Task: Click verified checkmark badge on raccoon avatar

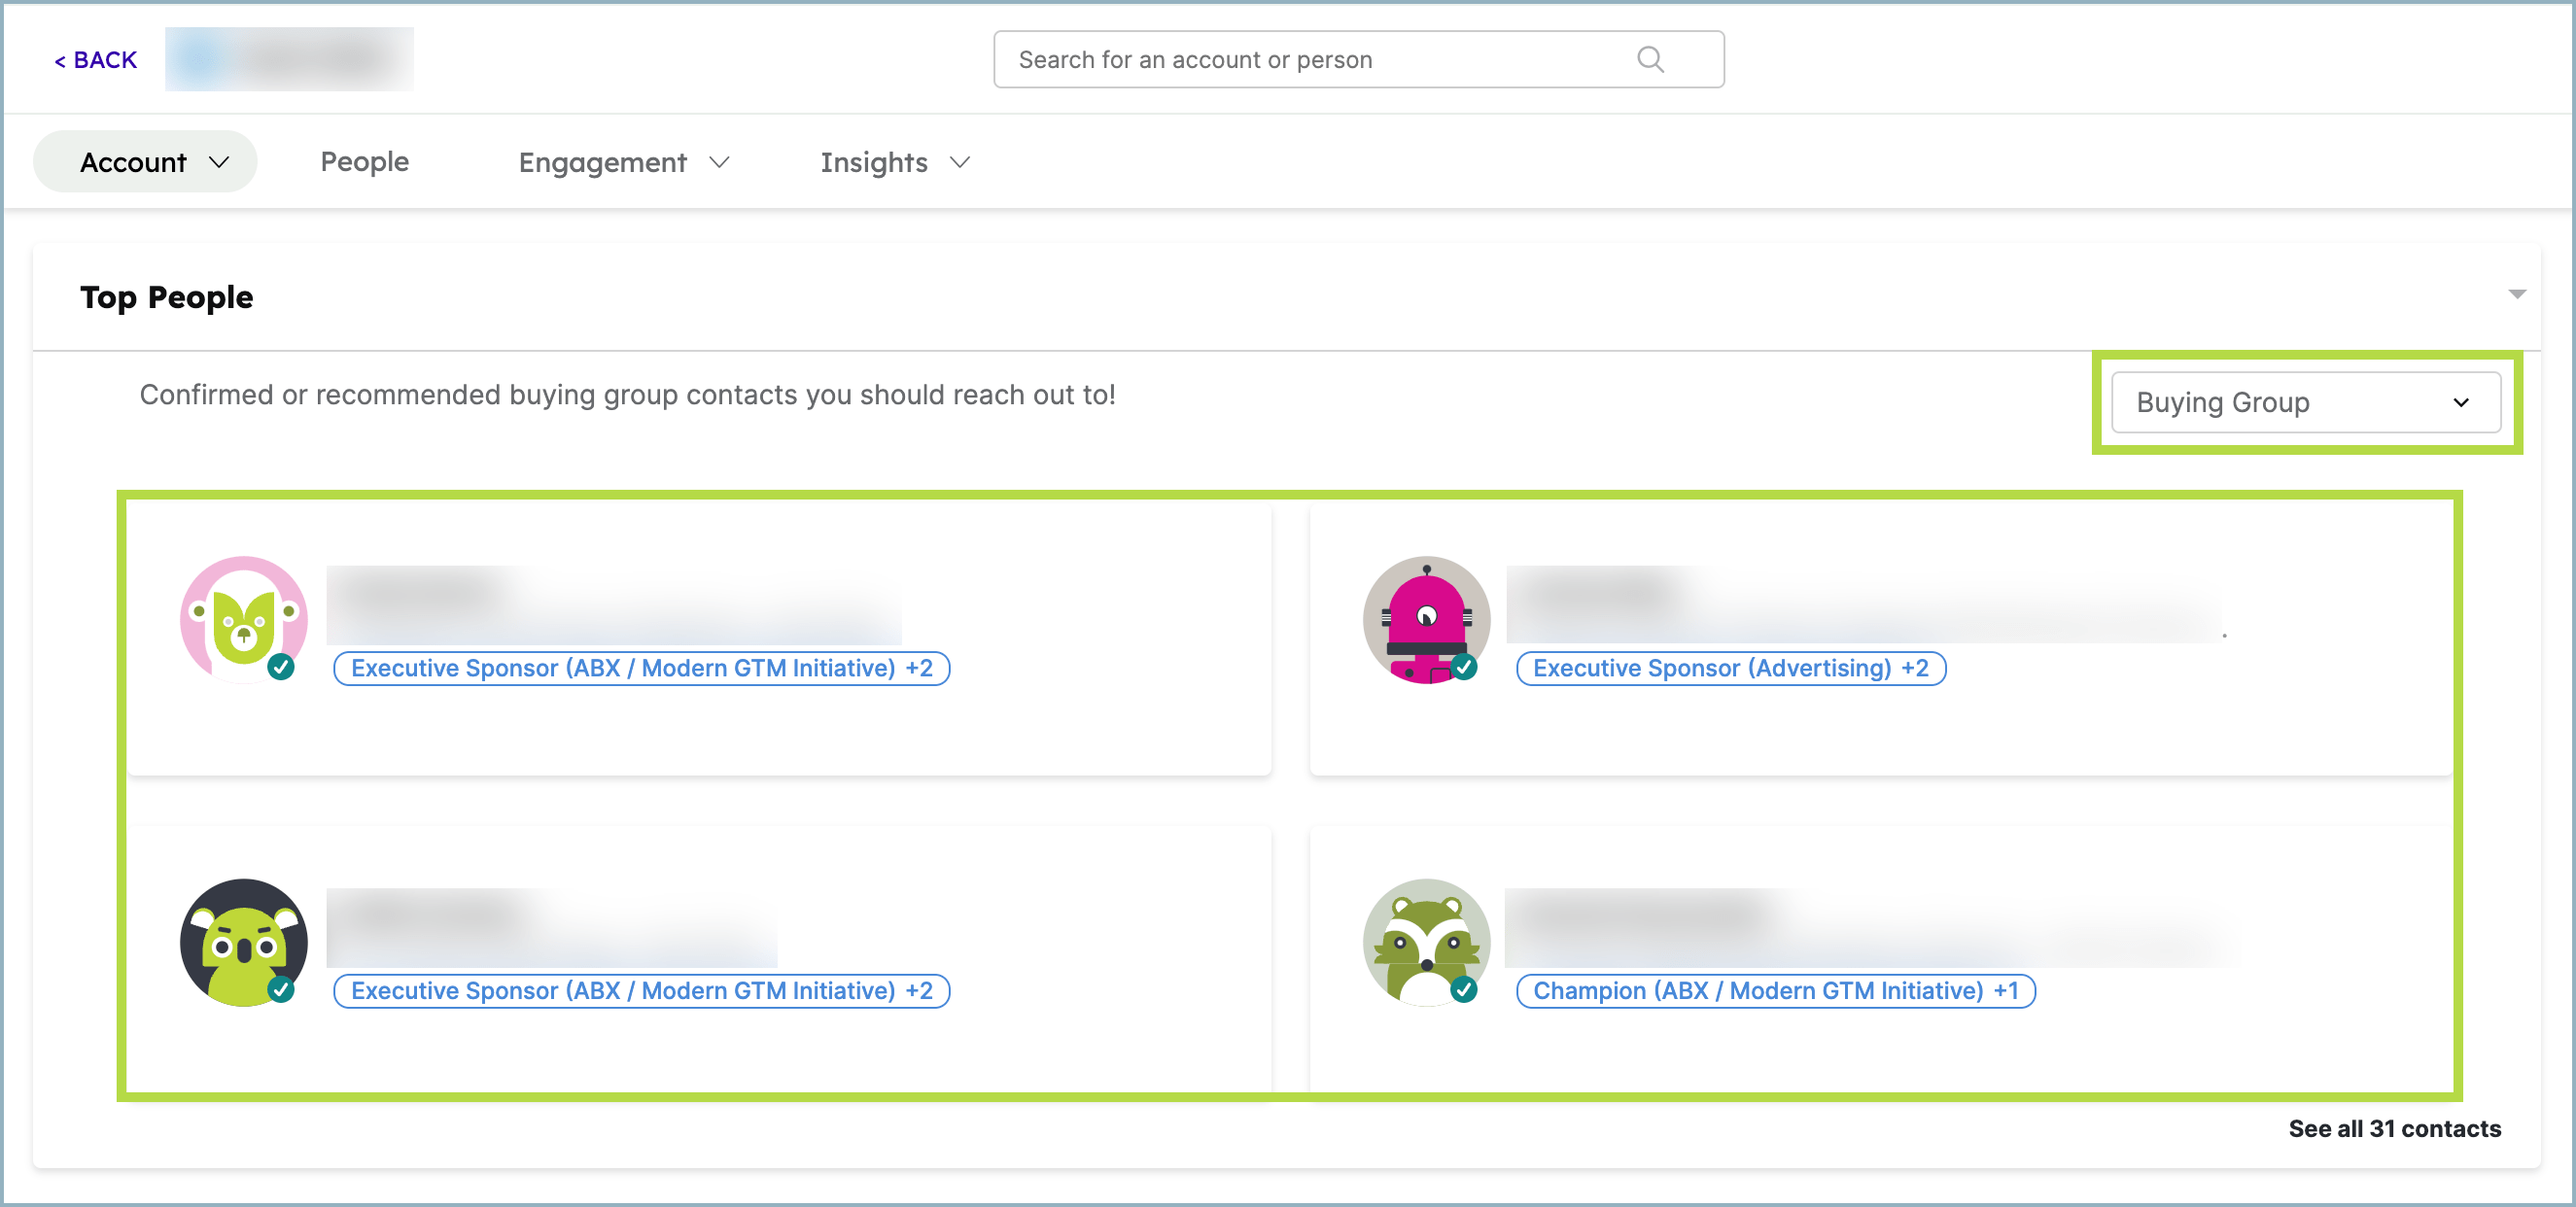Action: [x=1465, y=989]
